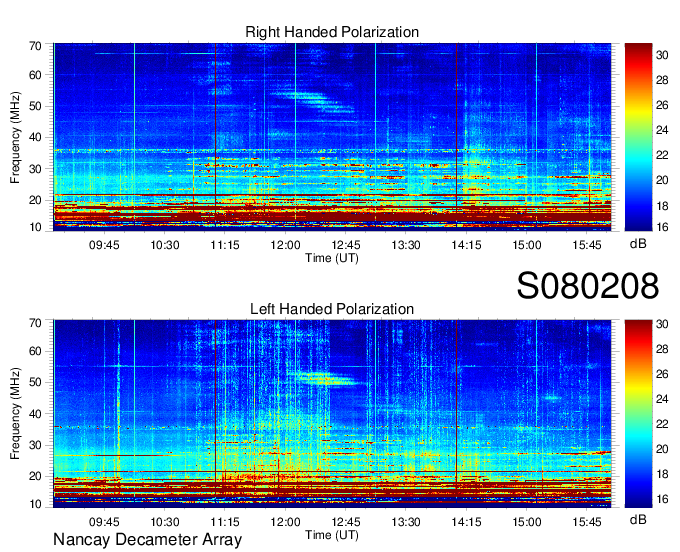Image resolution: width=680 pixels, height=552 pixels.
Task: Click the 16 dB value on upper colorbar
Action: point(662,227)
